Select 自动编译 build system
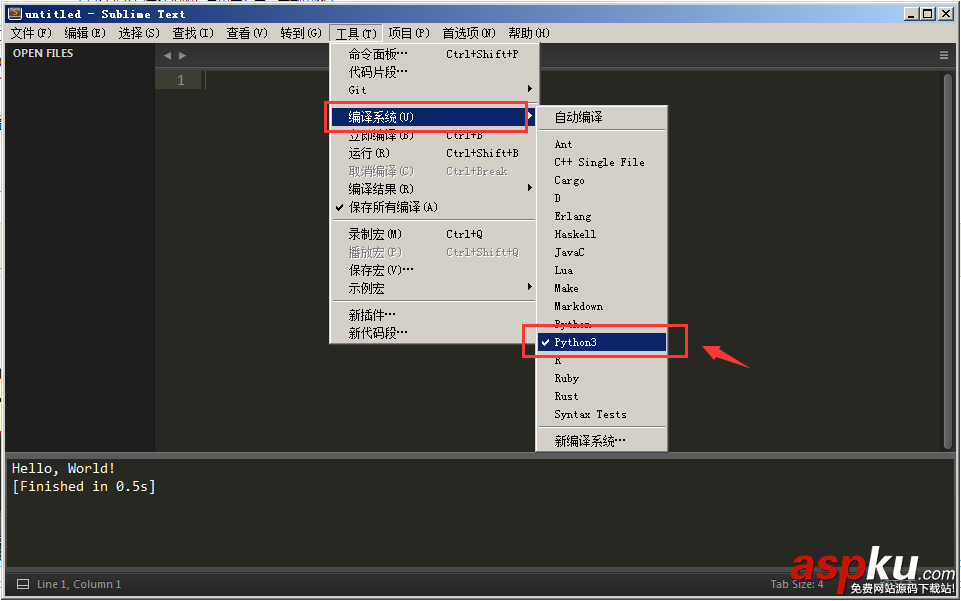The width and height of the screenshot is (961, 601). (x=602, y=117)
